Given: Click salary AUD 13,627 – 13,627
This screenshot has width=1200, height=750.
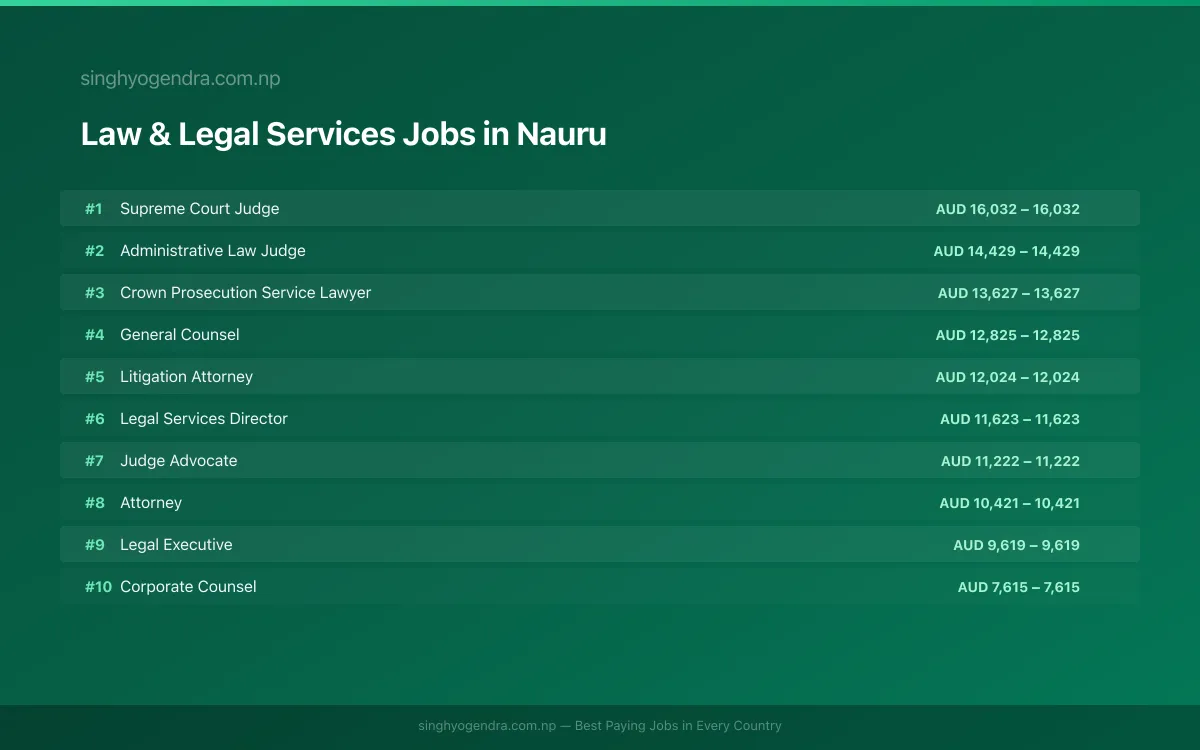Looking at the screenshot, I should coord(1009,293).
